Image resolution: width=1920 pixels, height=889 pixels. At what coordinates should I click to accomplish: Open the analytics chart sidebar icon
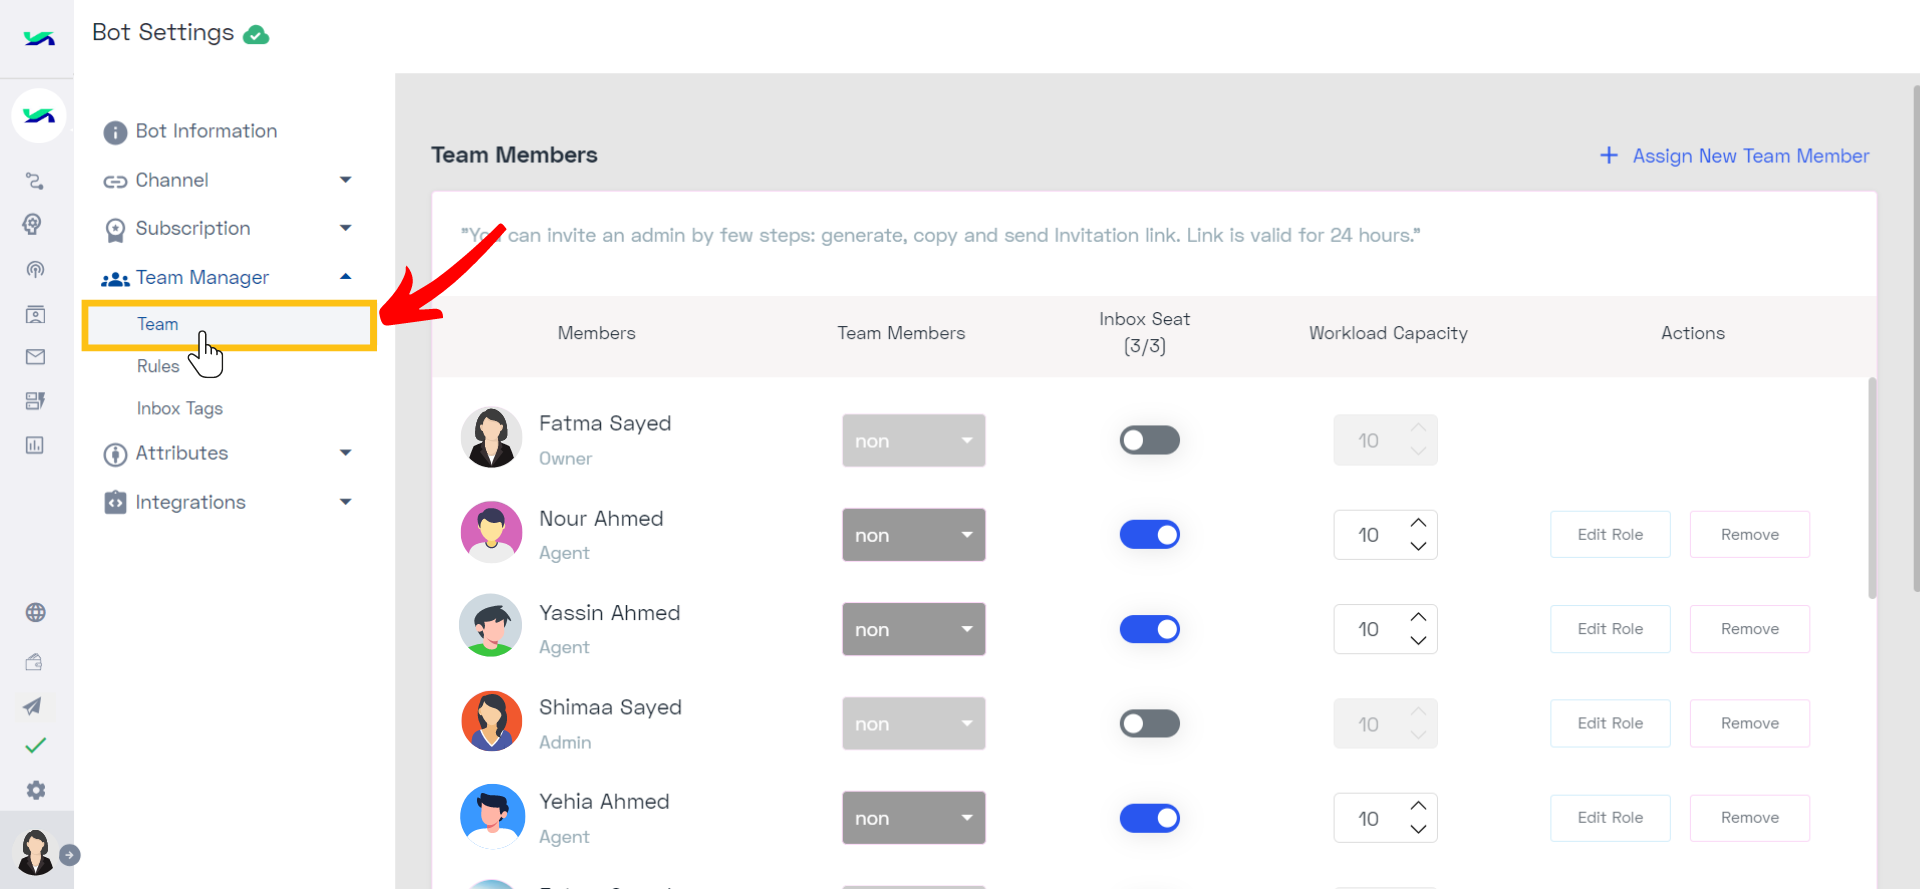point(35,445)
